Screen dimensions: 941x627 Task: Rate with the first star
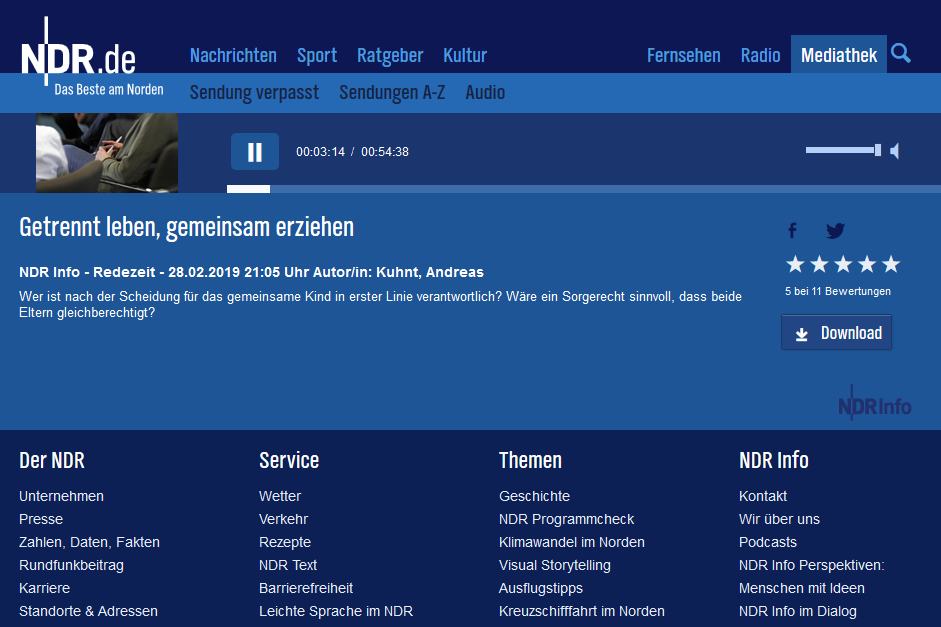[x=795, y=263]
